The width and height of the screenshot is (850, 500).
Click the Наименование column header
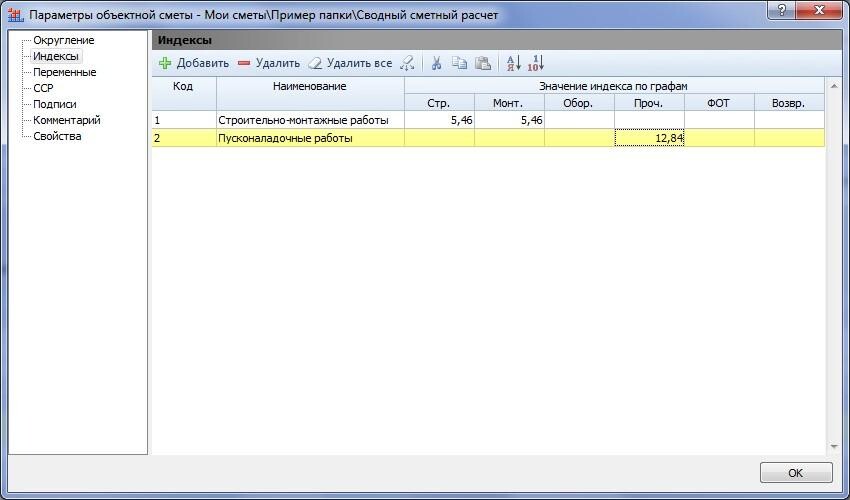click(x=310, y=94)
